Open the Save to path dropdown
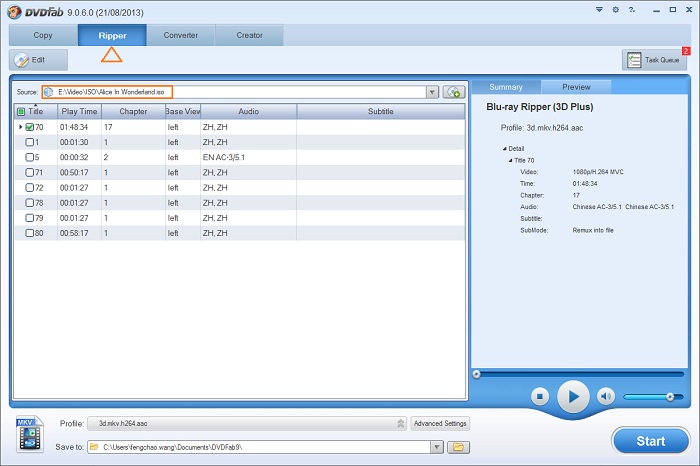The height and width of the screenshot is (466, 700). tap(437, 447)
